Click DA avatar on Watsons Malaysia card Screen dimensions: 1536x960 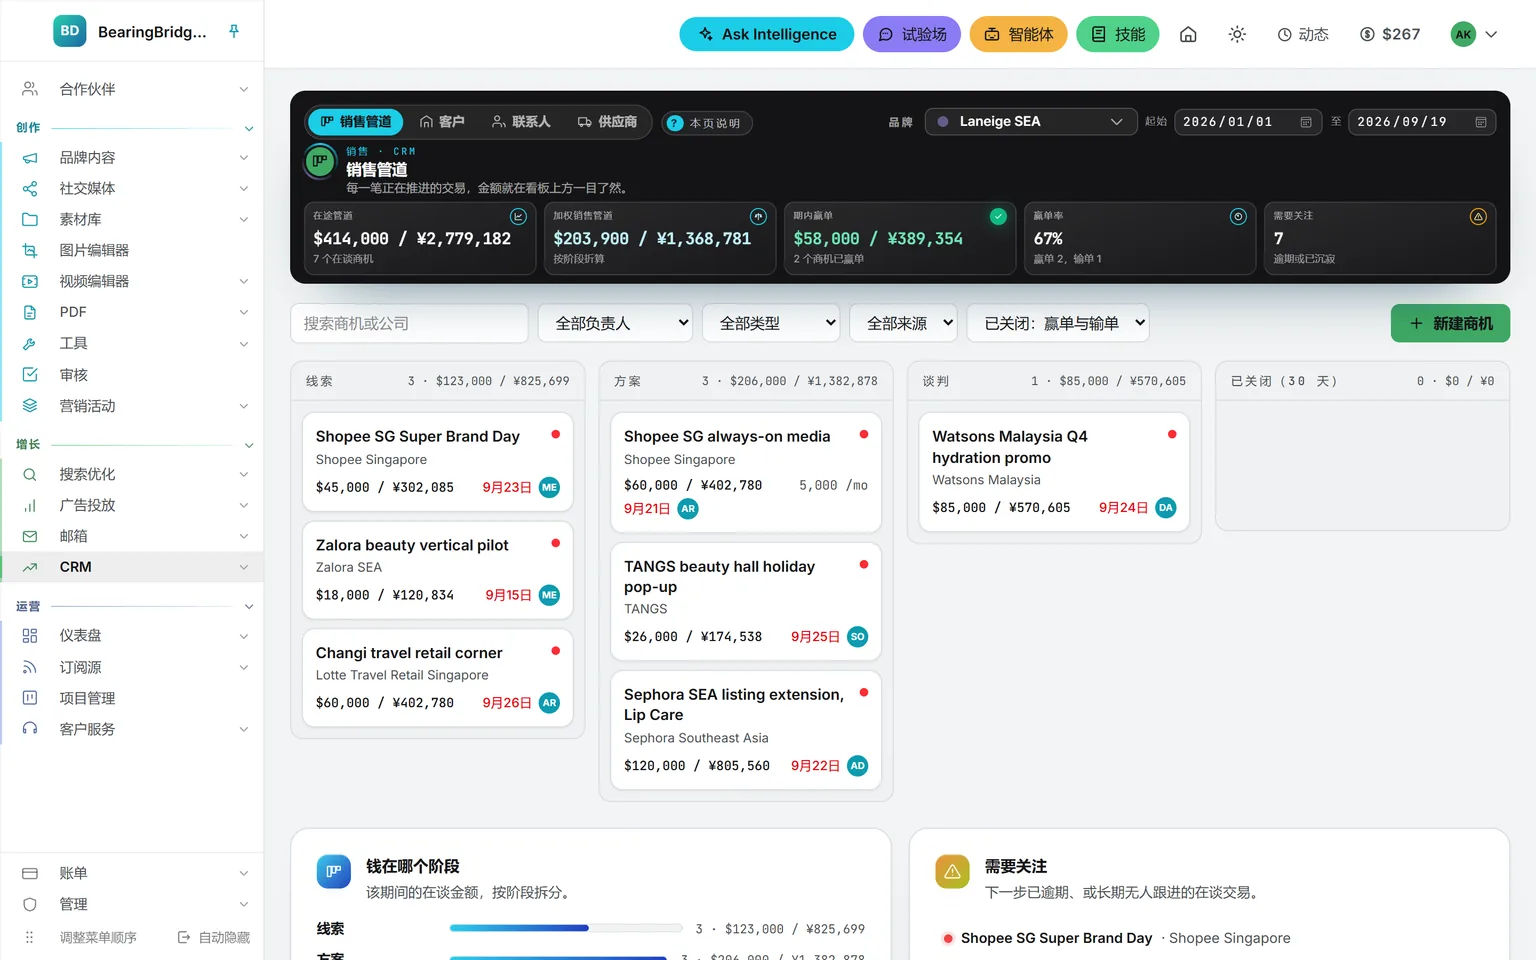(x=1166, y=508)
